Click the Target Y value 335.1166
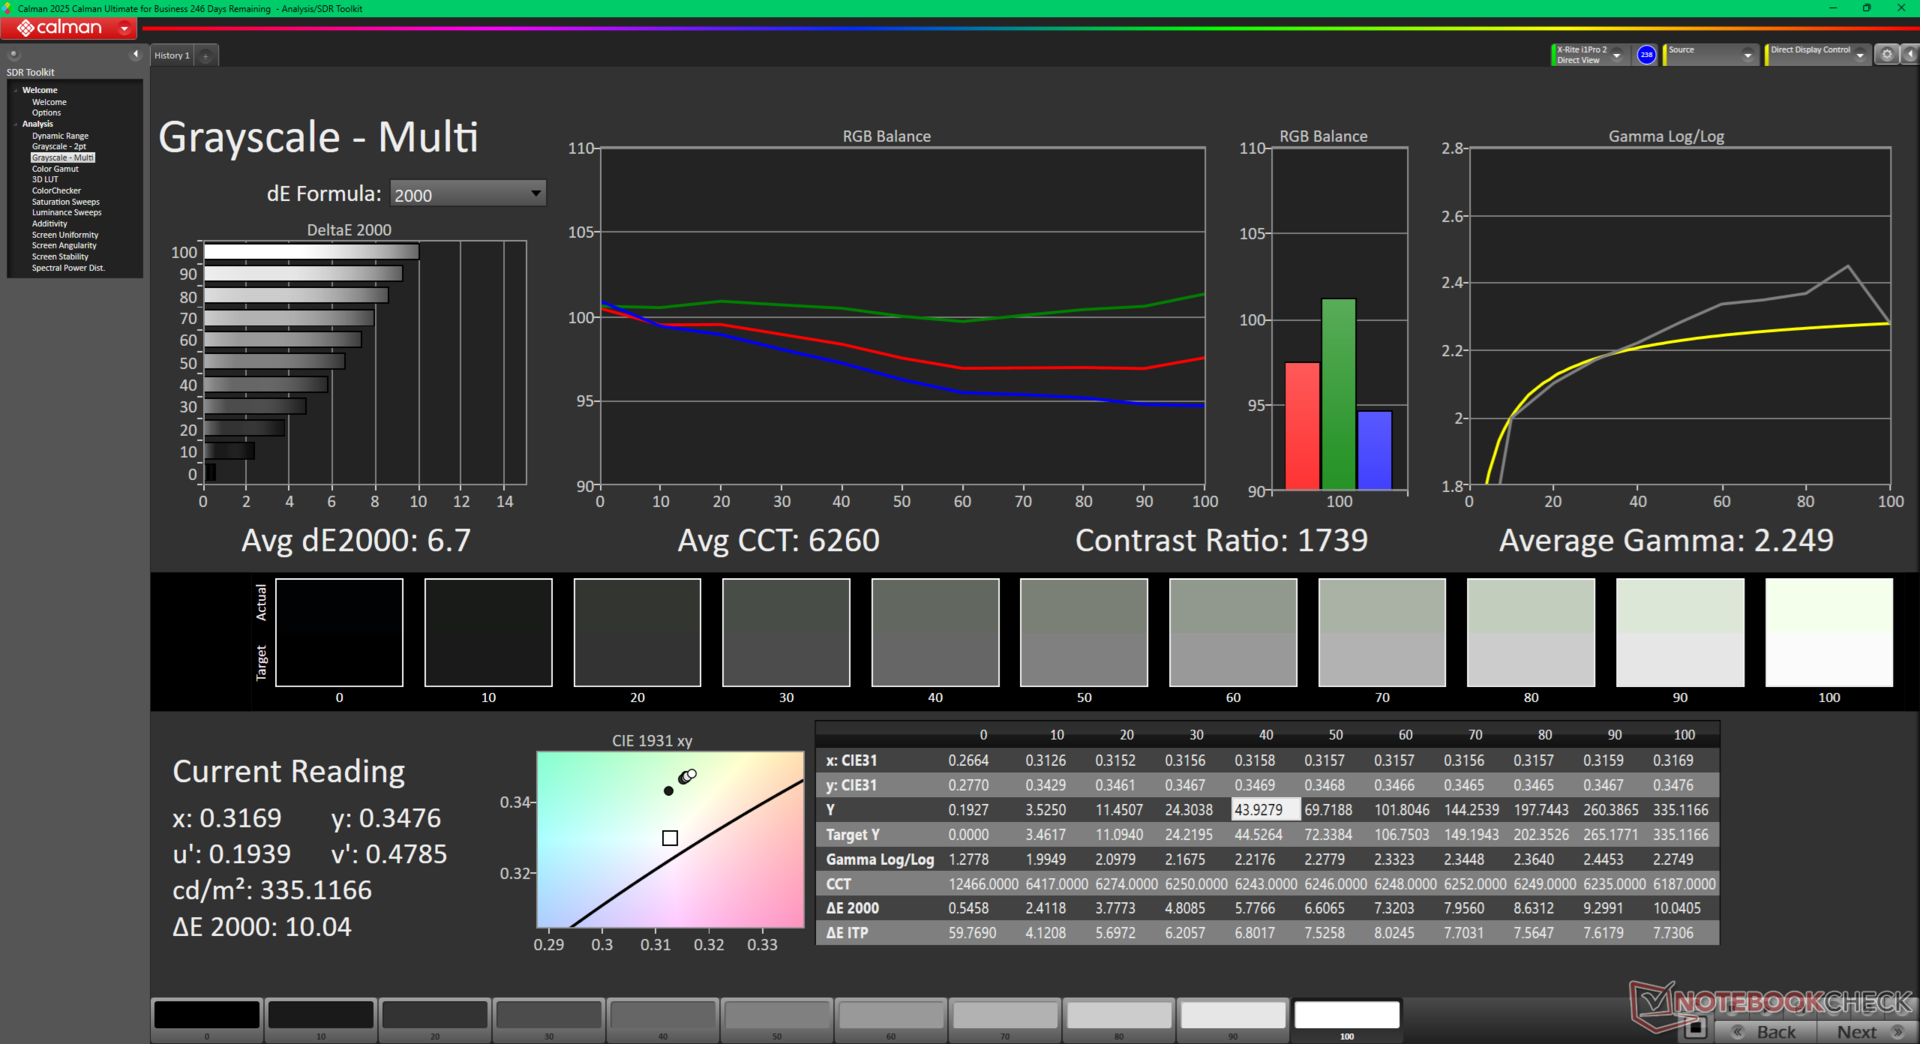This screenshot has width=1920, height=1044. pos(1681,835)
